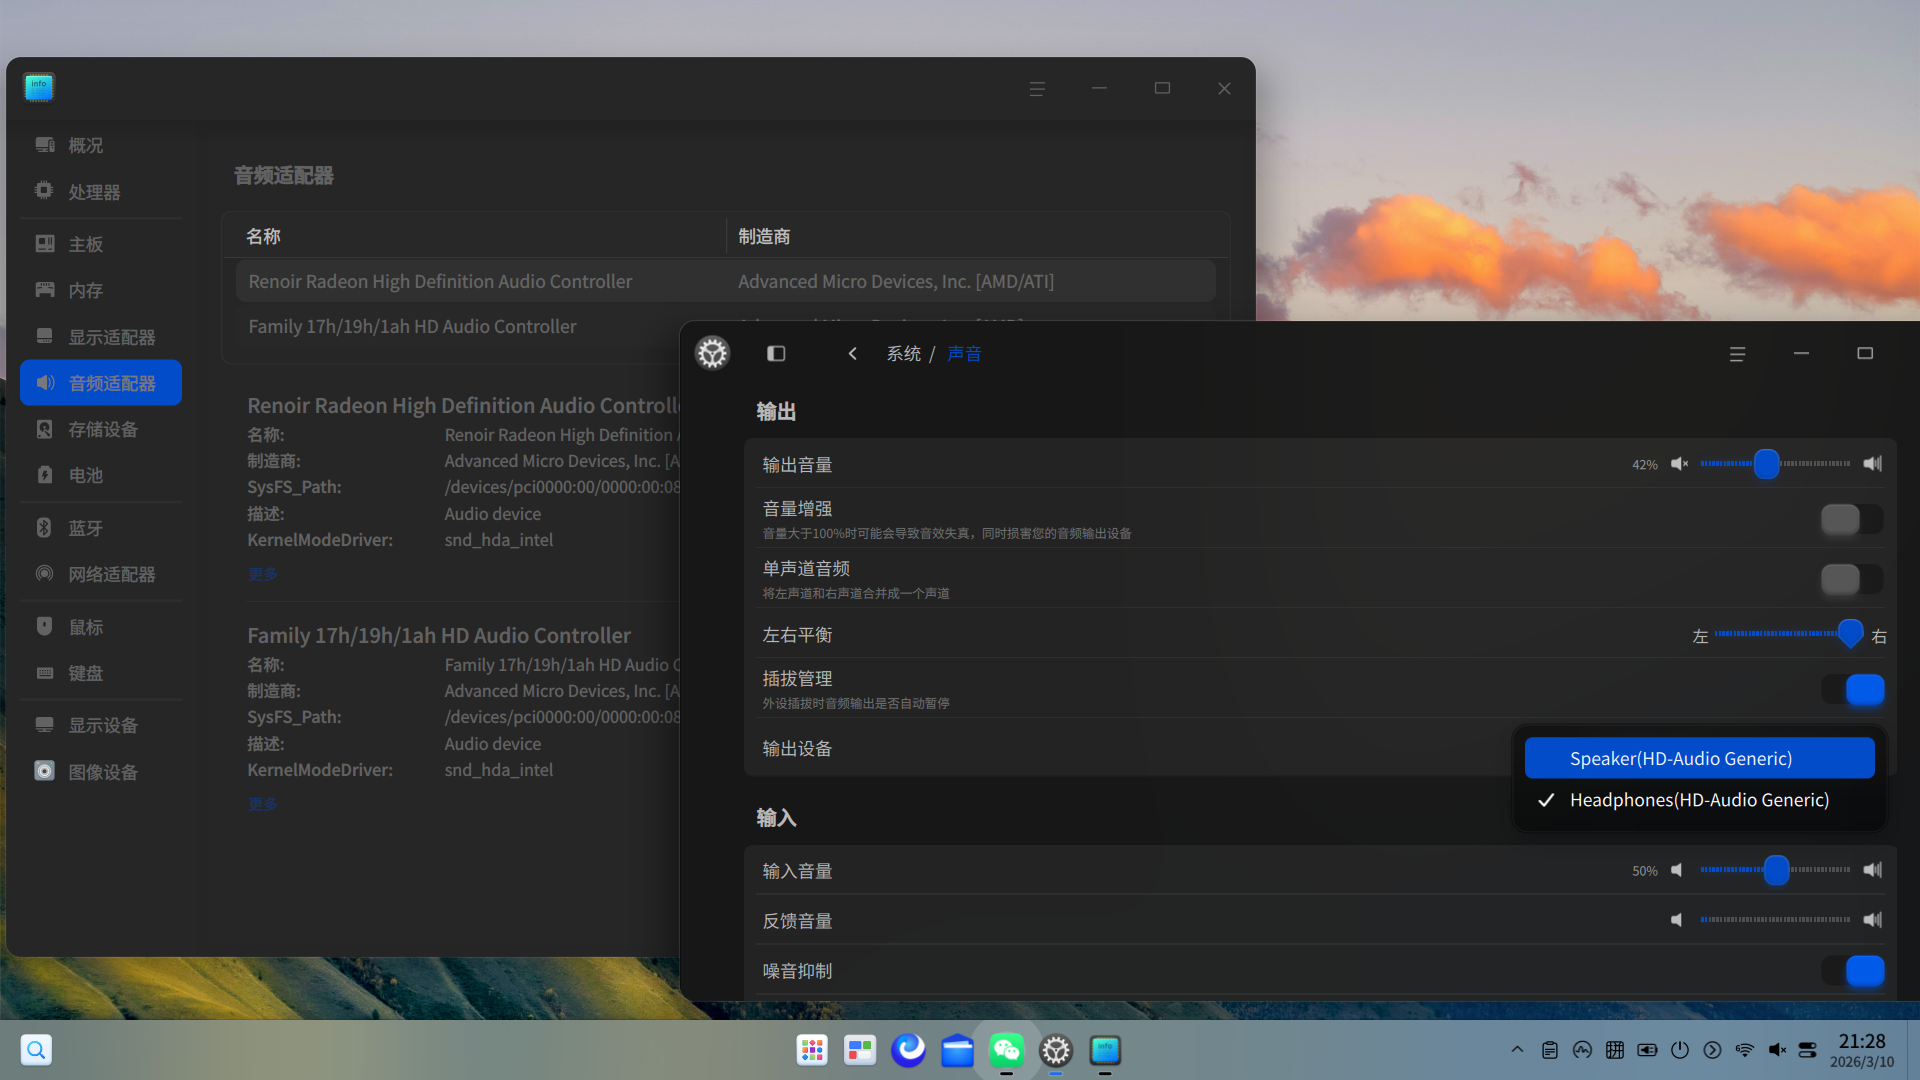The image size is (1920, 1080).
Task: Click the power icon in system tray
Action: click(1680, 1050)
